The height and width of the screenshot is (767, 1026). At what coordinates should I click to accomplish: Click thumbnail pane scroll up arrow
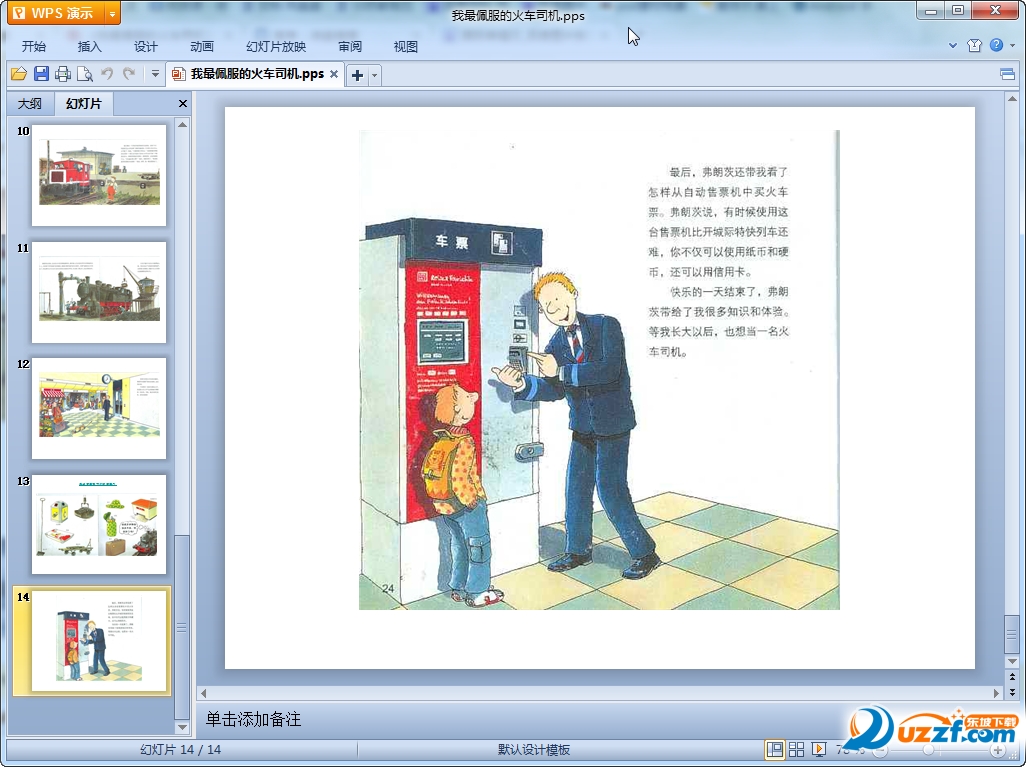[183, 124]
